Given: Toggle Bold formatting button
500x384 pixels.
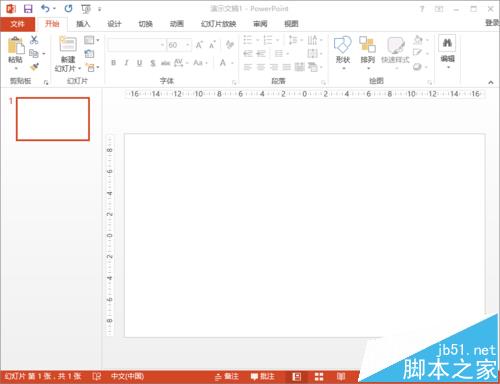Looking at the screenshot, I should click(x=113, y=63).
